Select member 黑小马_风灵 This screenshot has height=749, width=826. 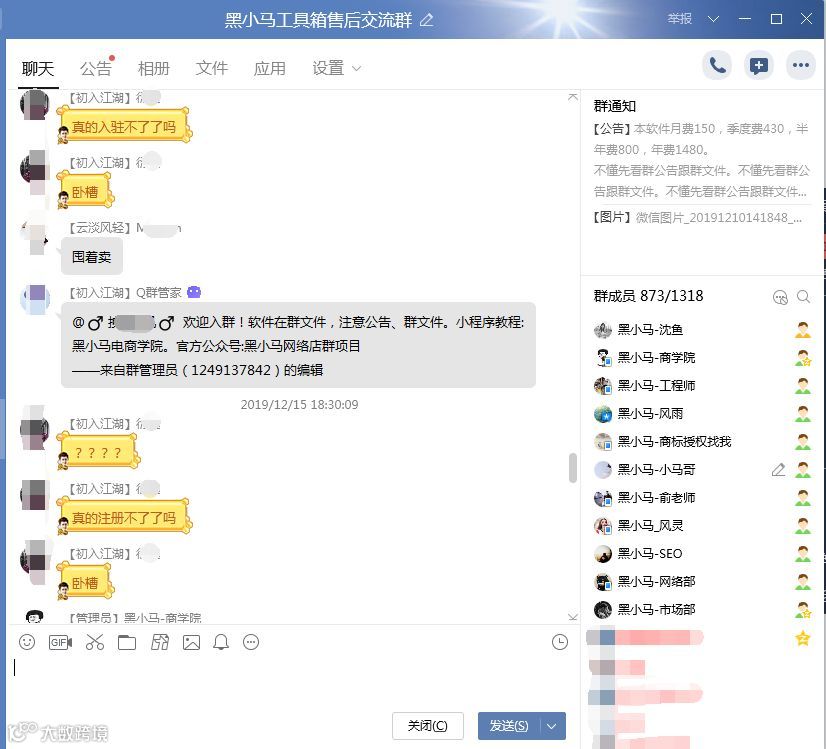(x=701, y=526)
